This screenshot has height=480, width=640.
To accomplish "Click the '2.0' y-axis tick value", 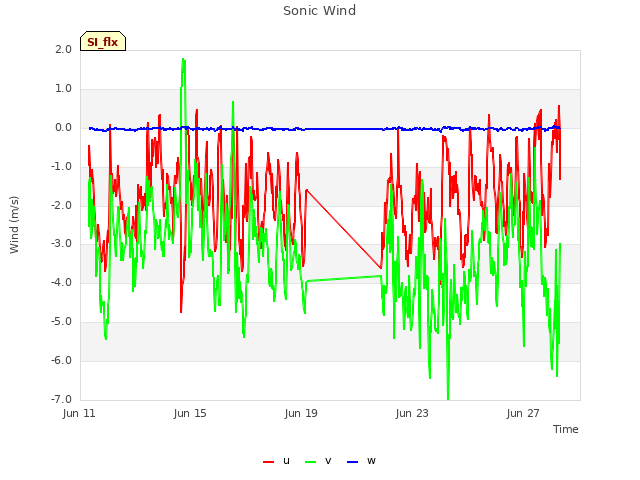I will coord(63,49).
